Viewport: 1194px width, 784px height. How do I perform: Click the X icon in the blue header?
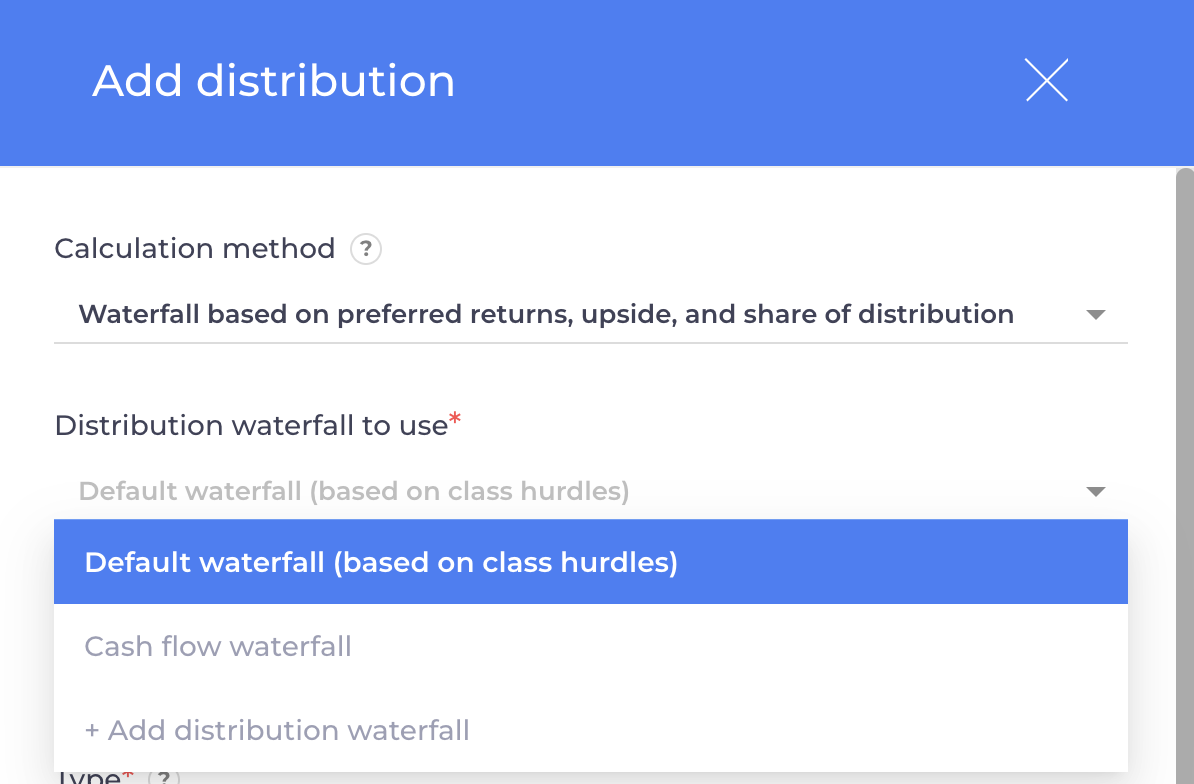click(x=1046, y=81)
